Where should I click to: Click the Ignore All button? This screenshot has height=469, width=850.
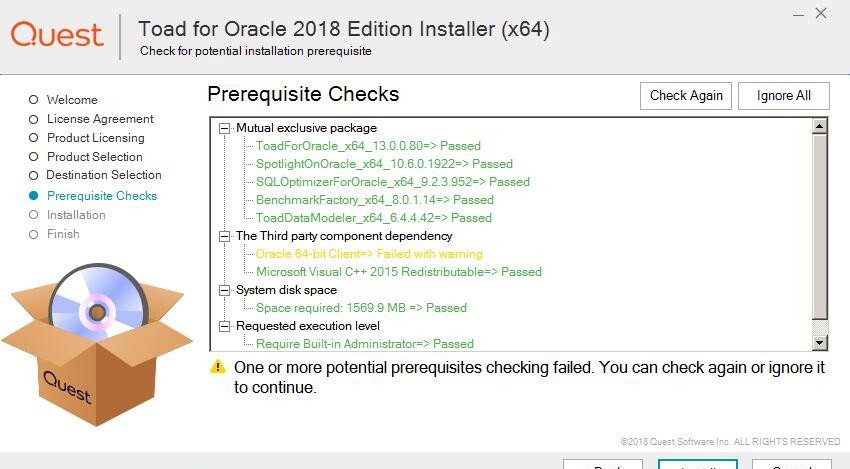click(x=783, y=96)
